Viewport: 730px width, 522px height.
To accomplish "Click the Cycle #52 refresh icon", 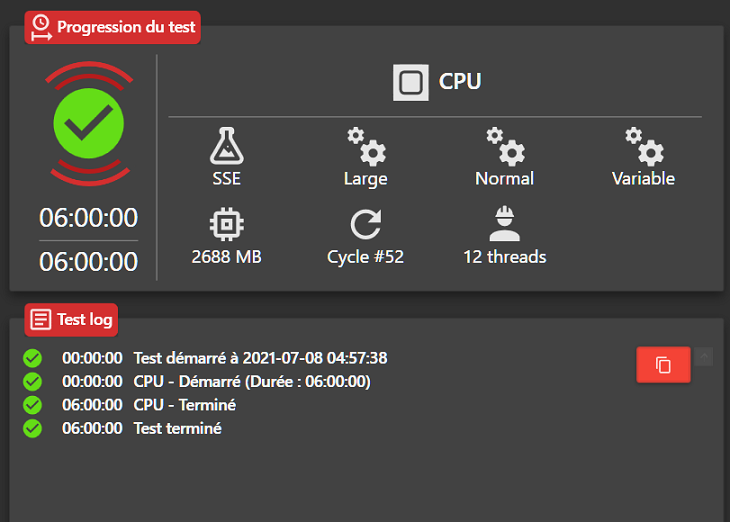I will click(366, 224).
